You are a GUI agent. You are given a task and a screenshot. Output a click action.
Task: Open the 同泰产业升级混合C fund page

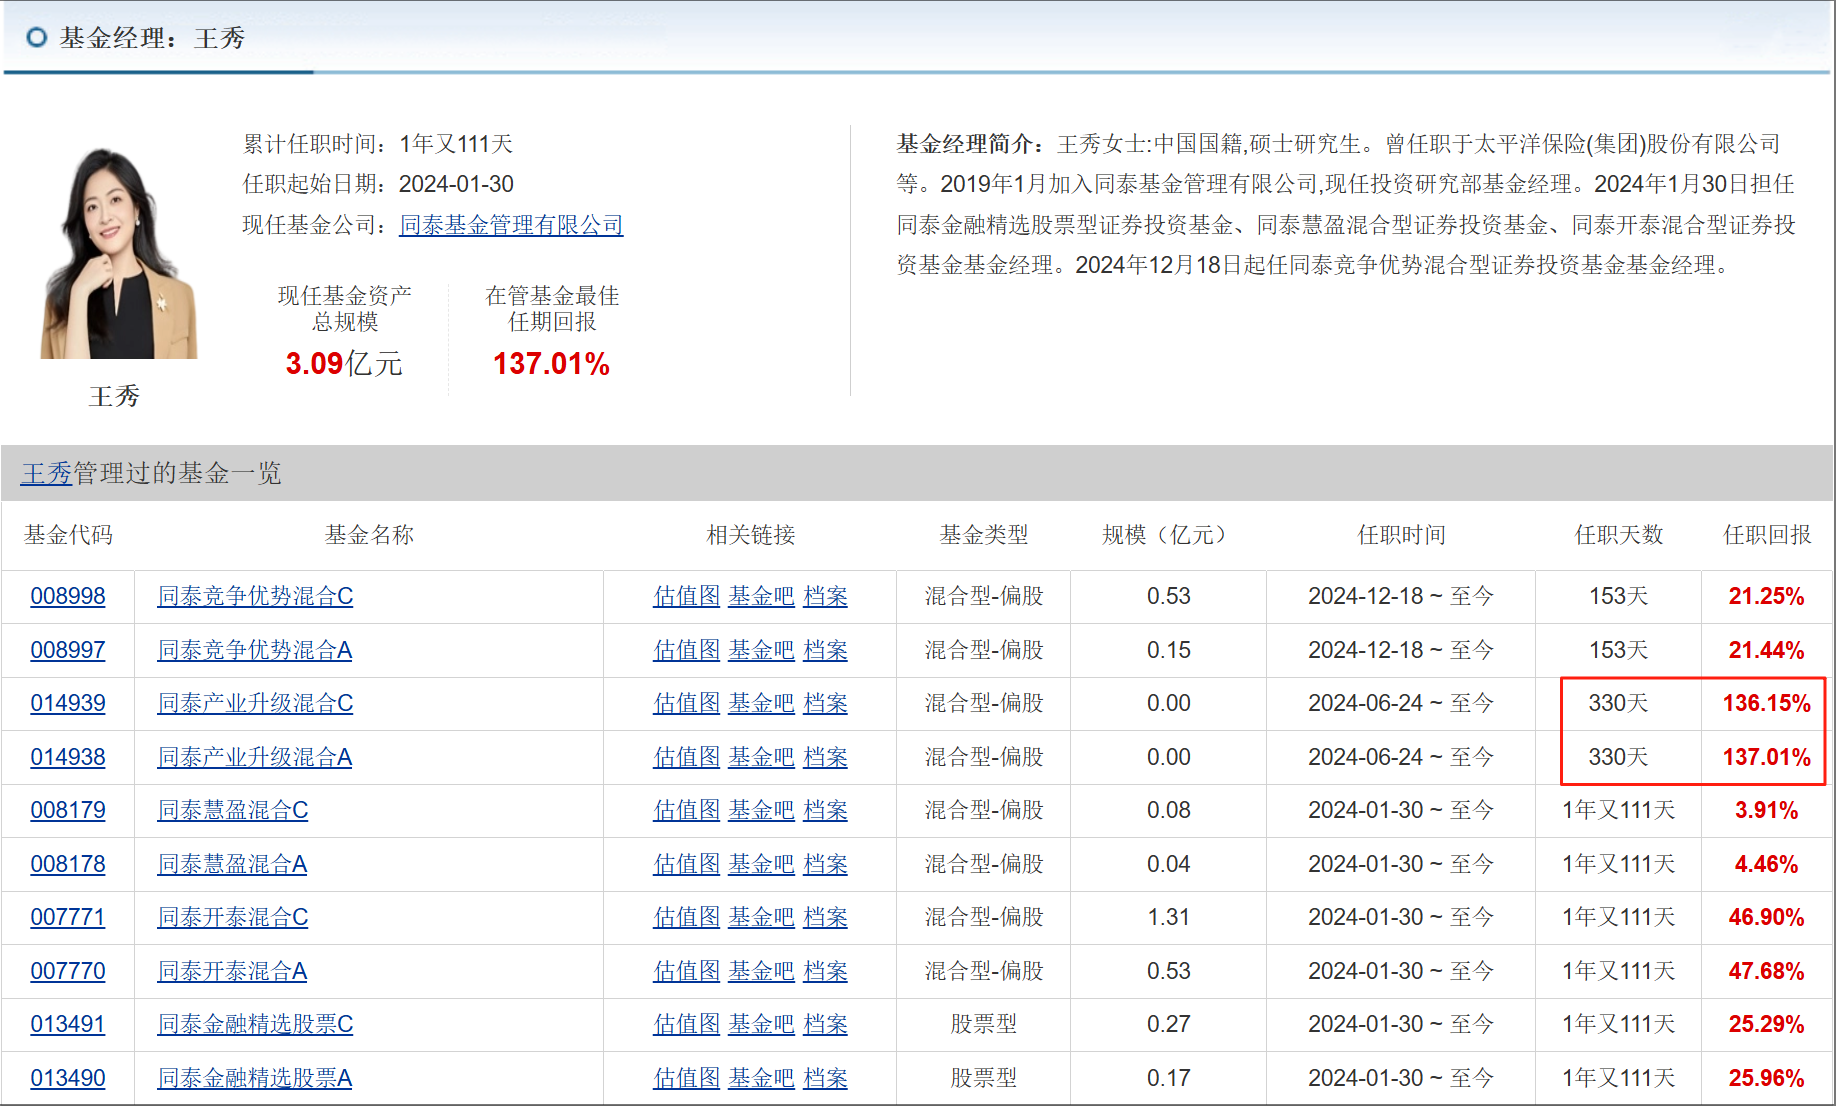(255, 703)
